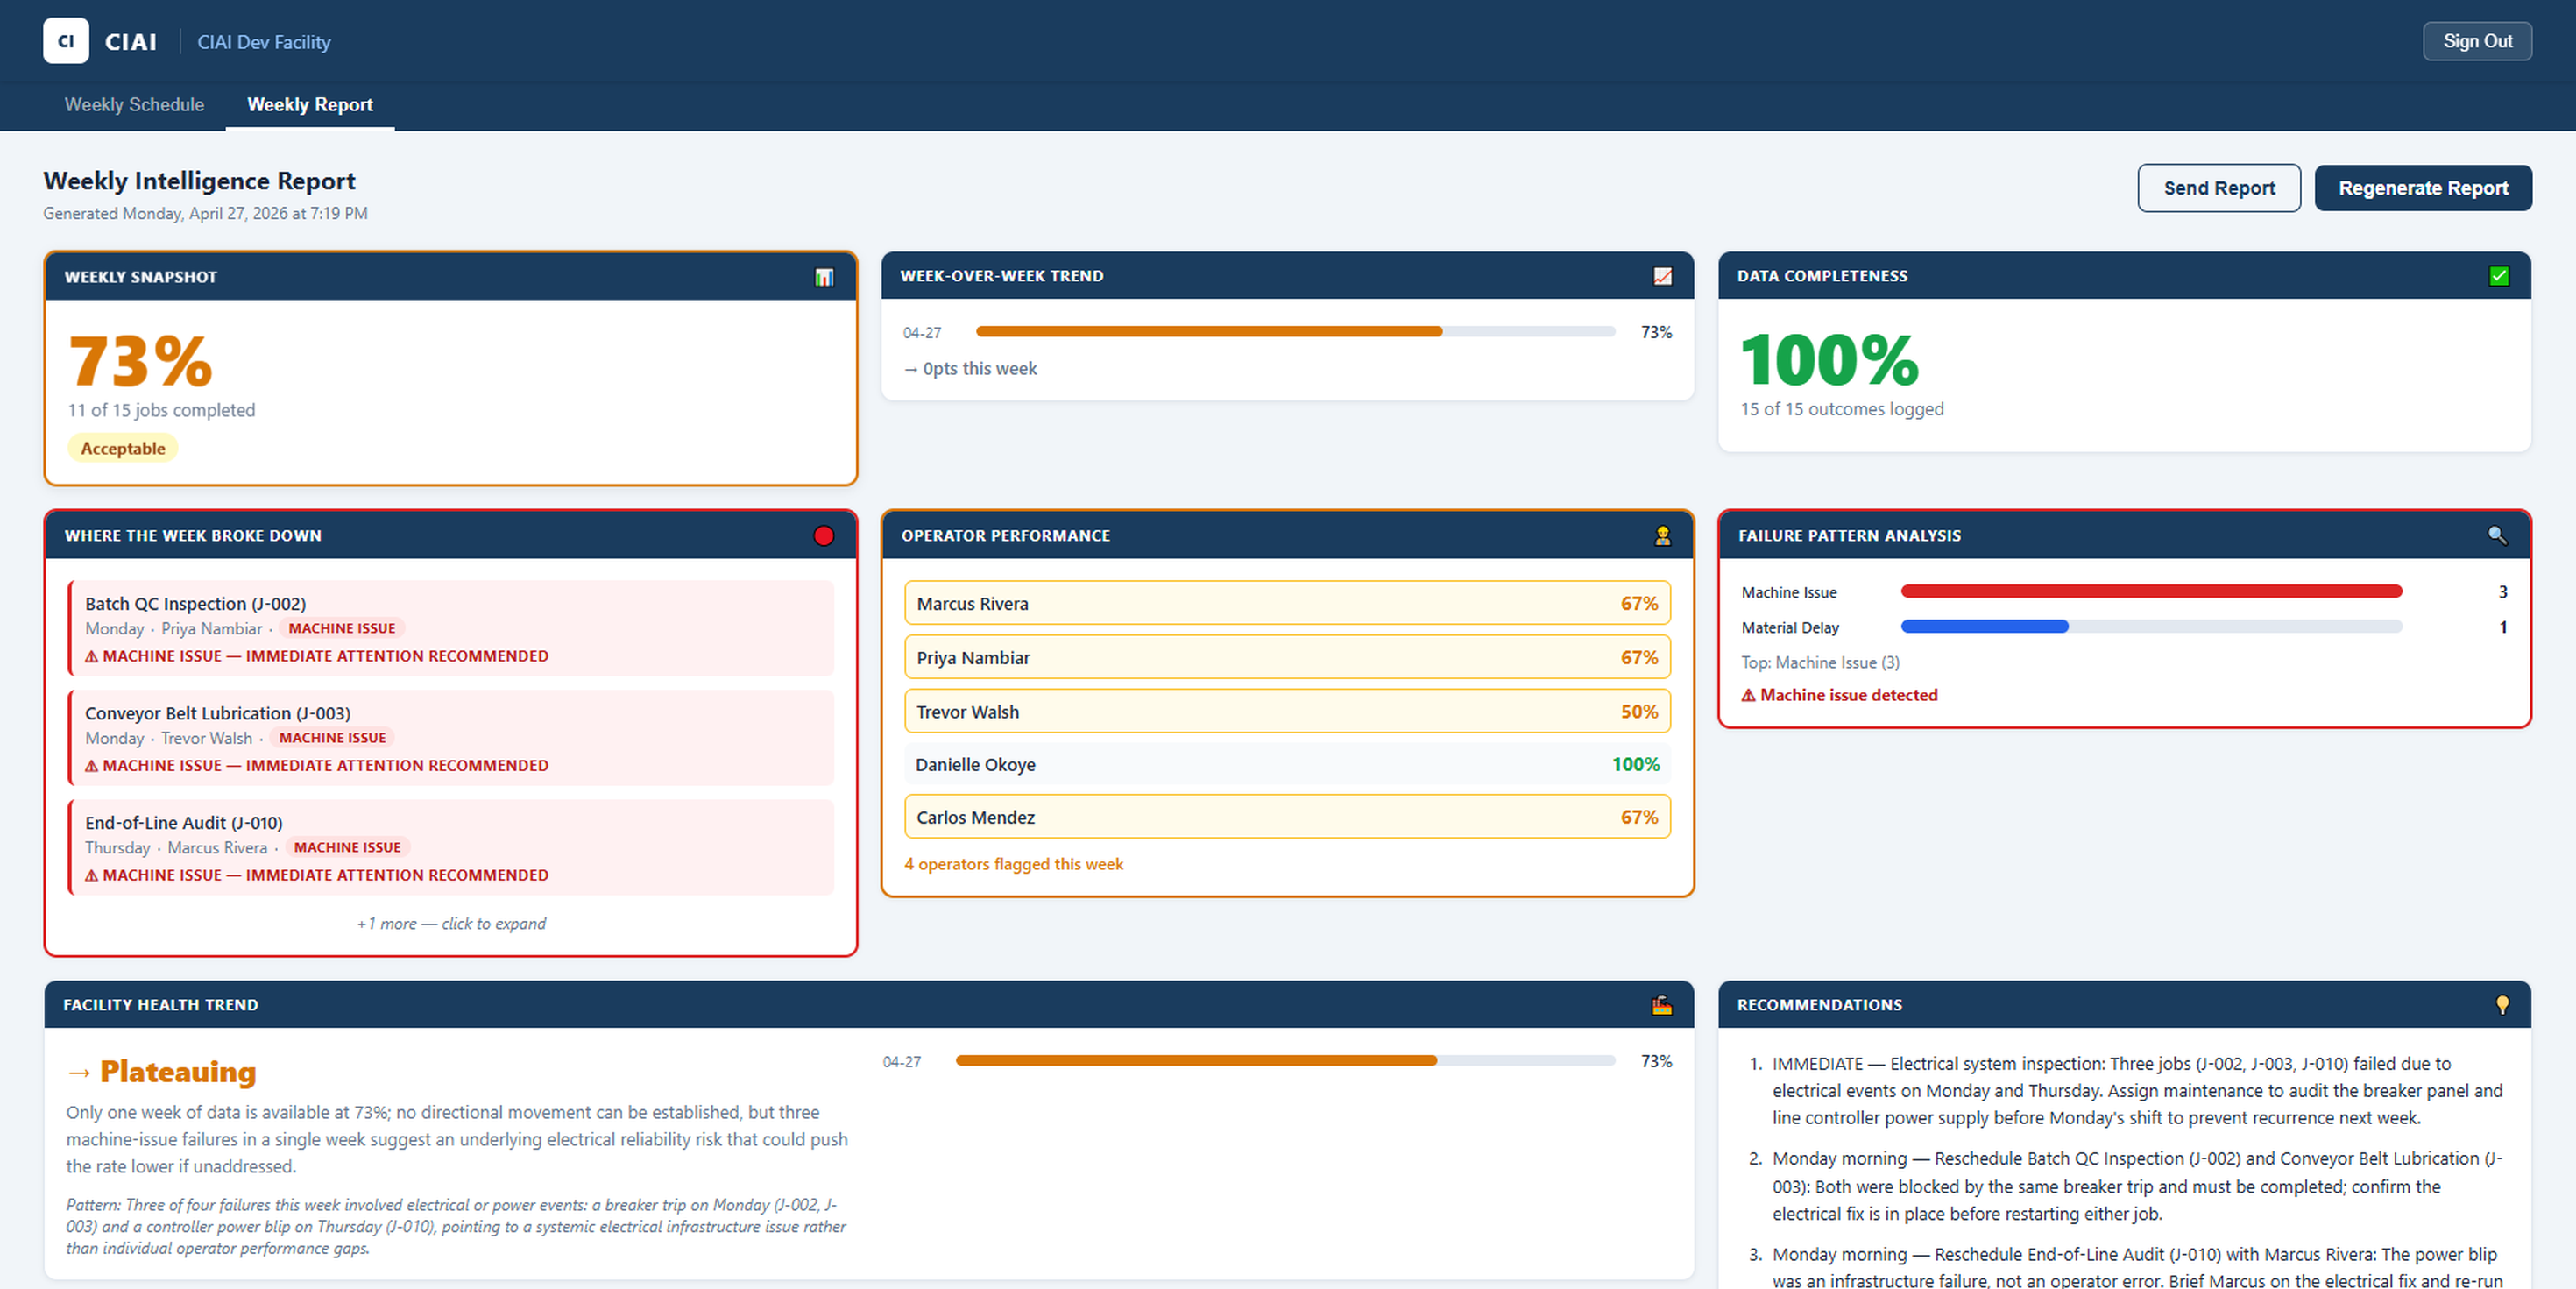Click the red Machine Issue bar
Image resolution: width=2576 pixels, height=1289 pixels.
2151,592
